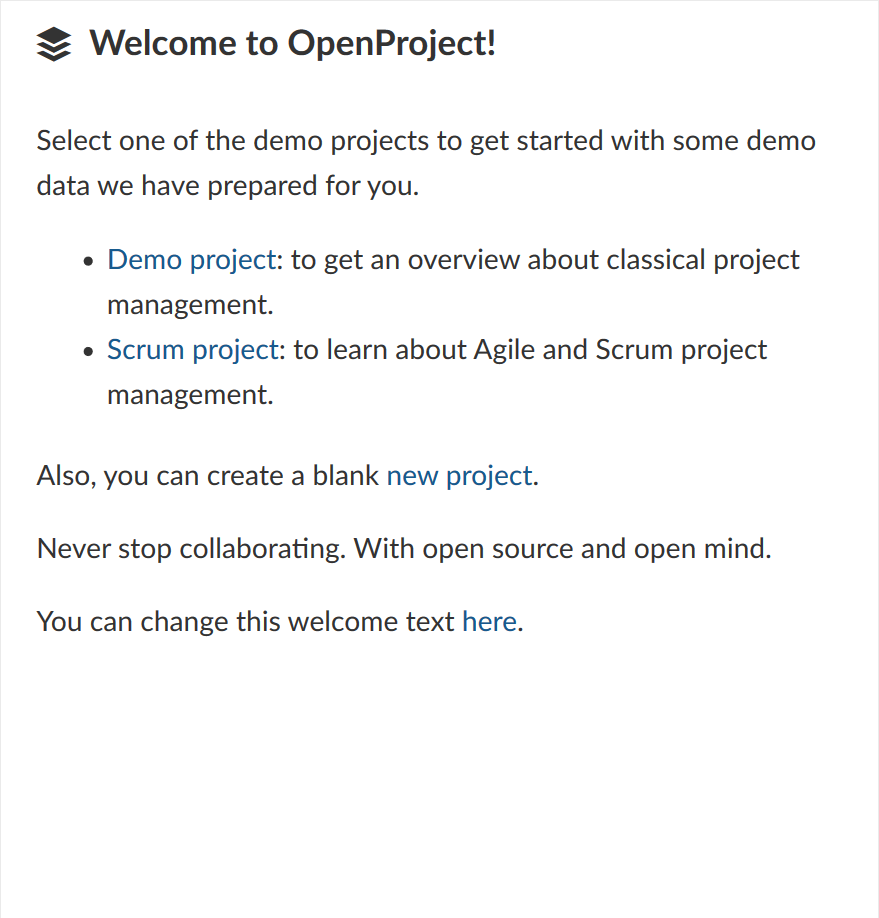Click the empty area below the welcome text
This screenshot has width=879, height=918.
click(x=438, y=780)
